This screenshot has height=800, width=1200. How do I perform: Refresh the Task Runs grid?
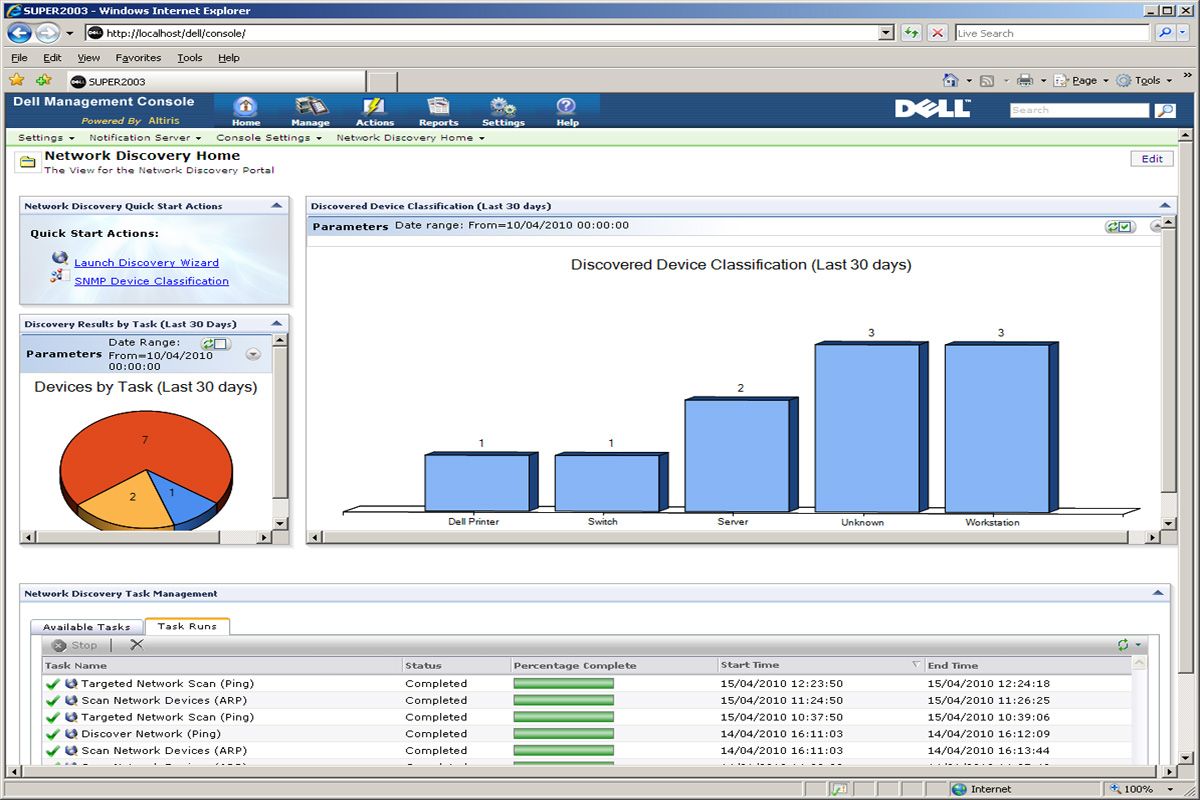point(1123,645)
